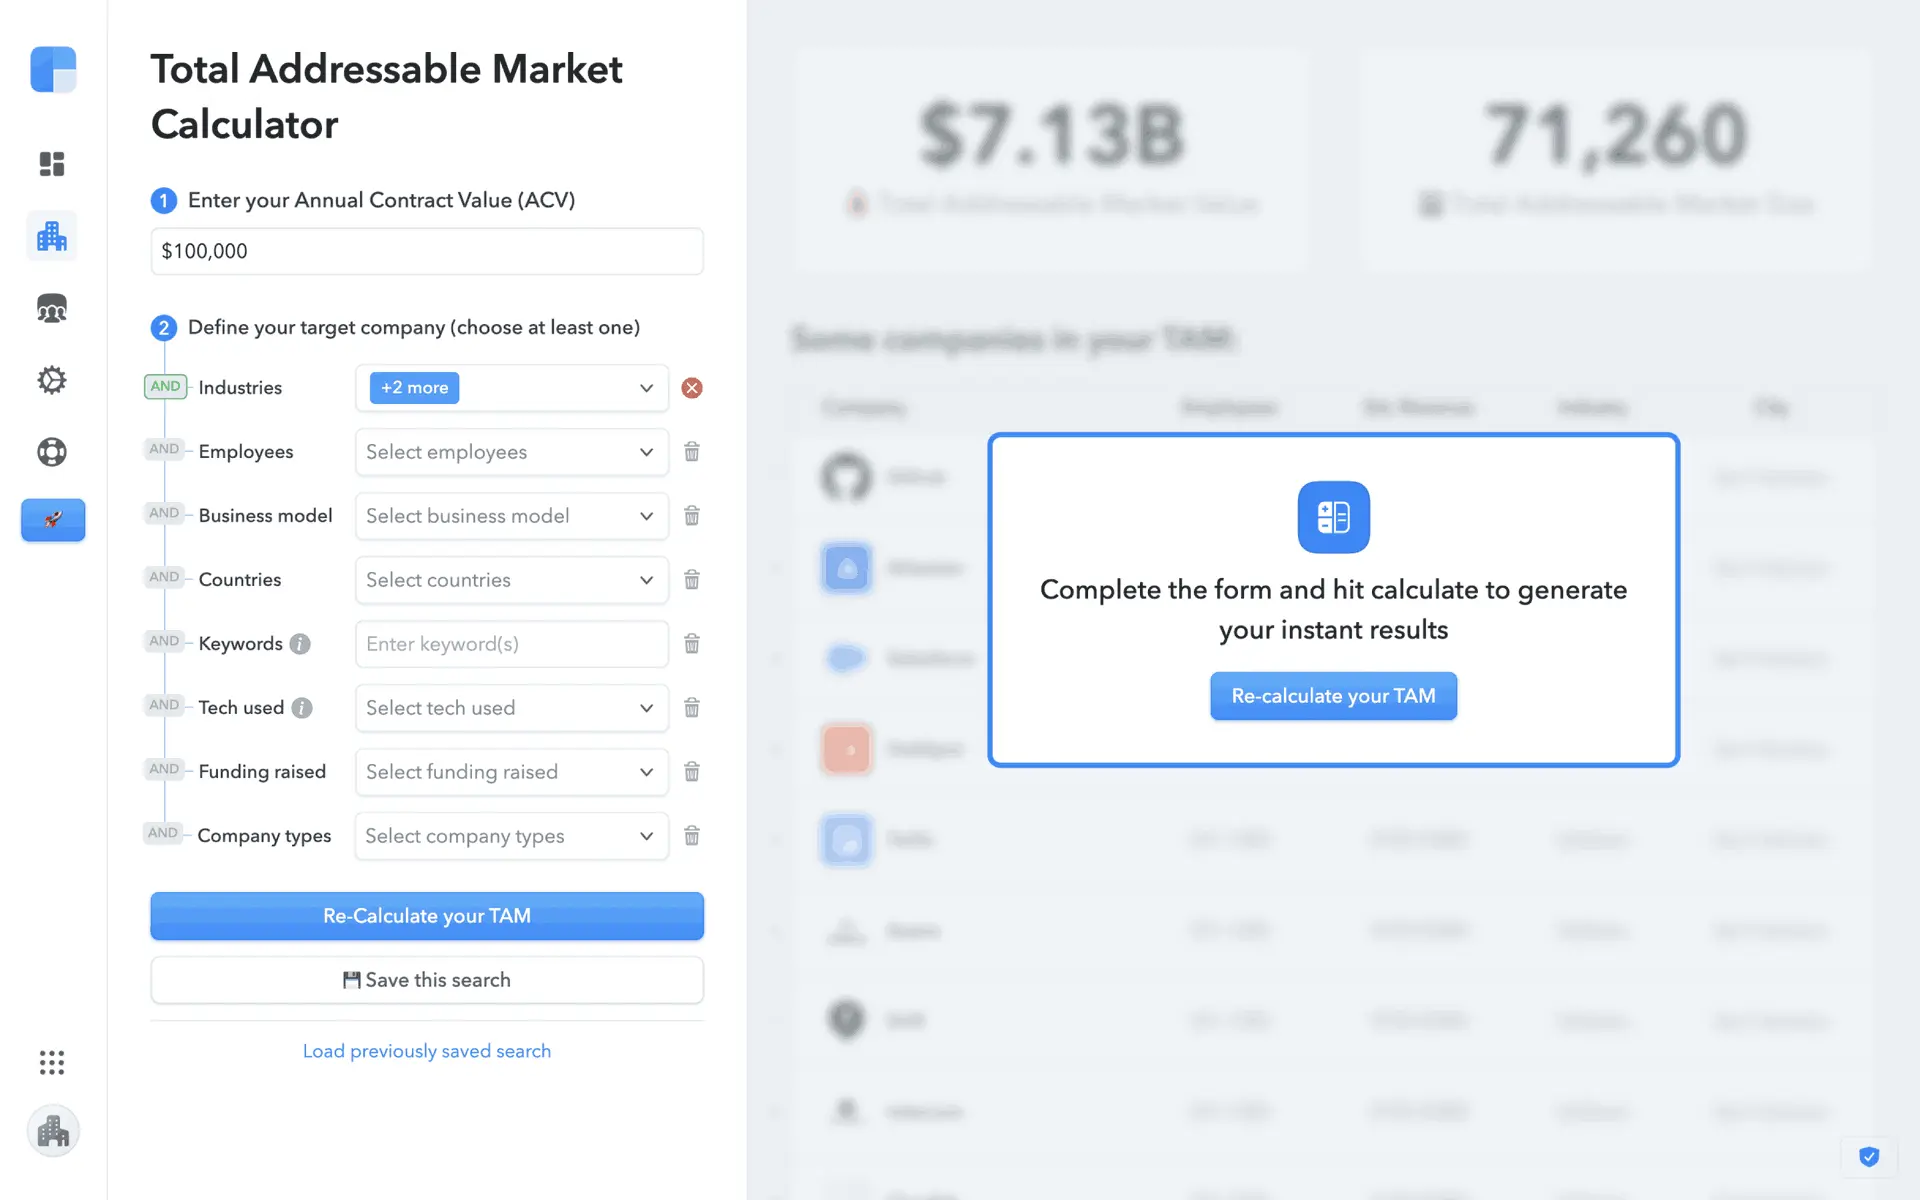Open the dashboard icon in sidebar

click(52, 164)
